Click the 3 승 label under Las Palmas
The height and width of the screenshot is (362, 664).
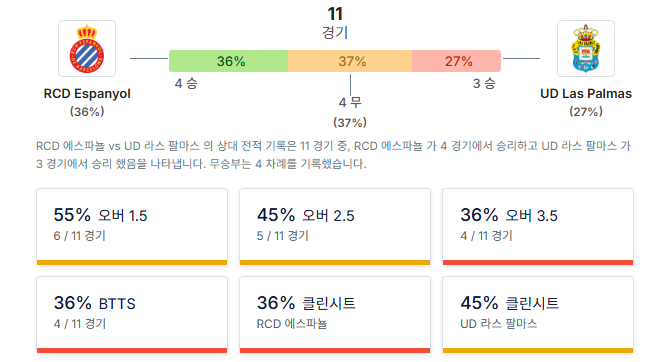click(x=484, y=83)
